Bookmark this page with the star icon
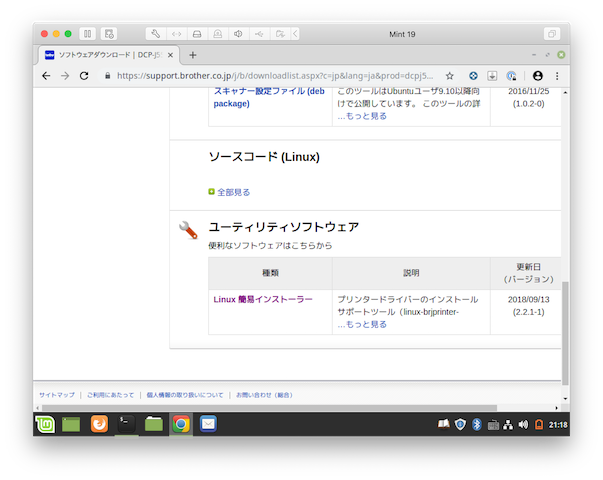The image size is (603, 480). (449, 75)
